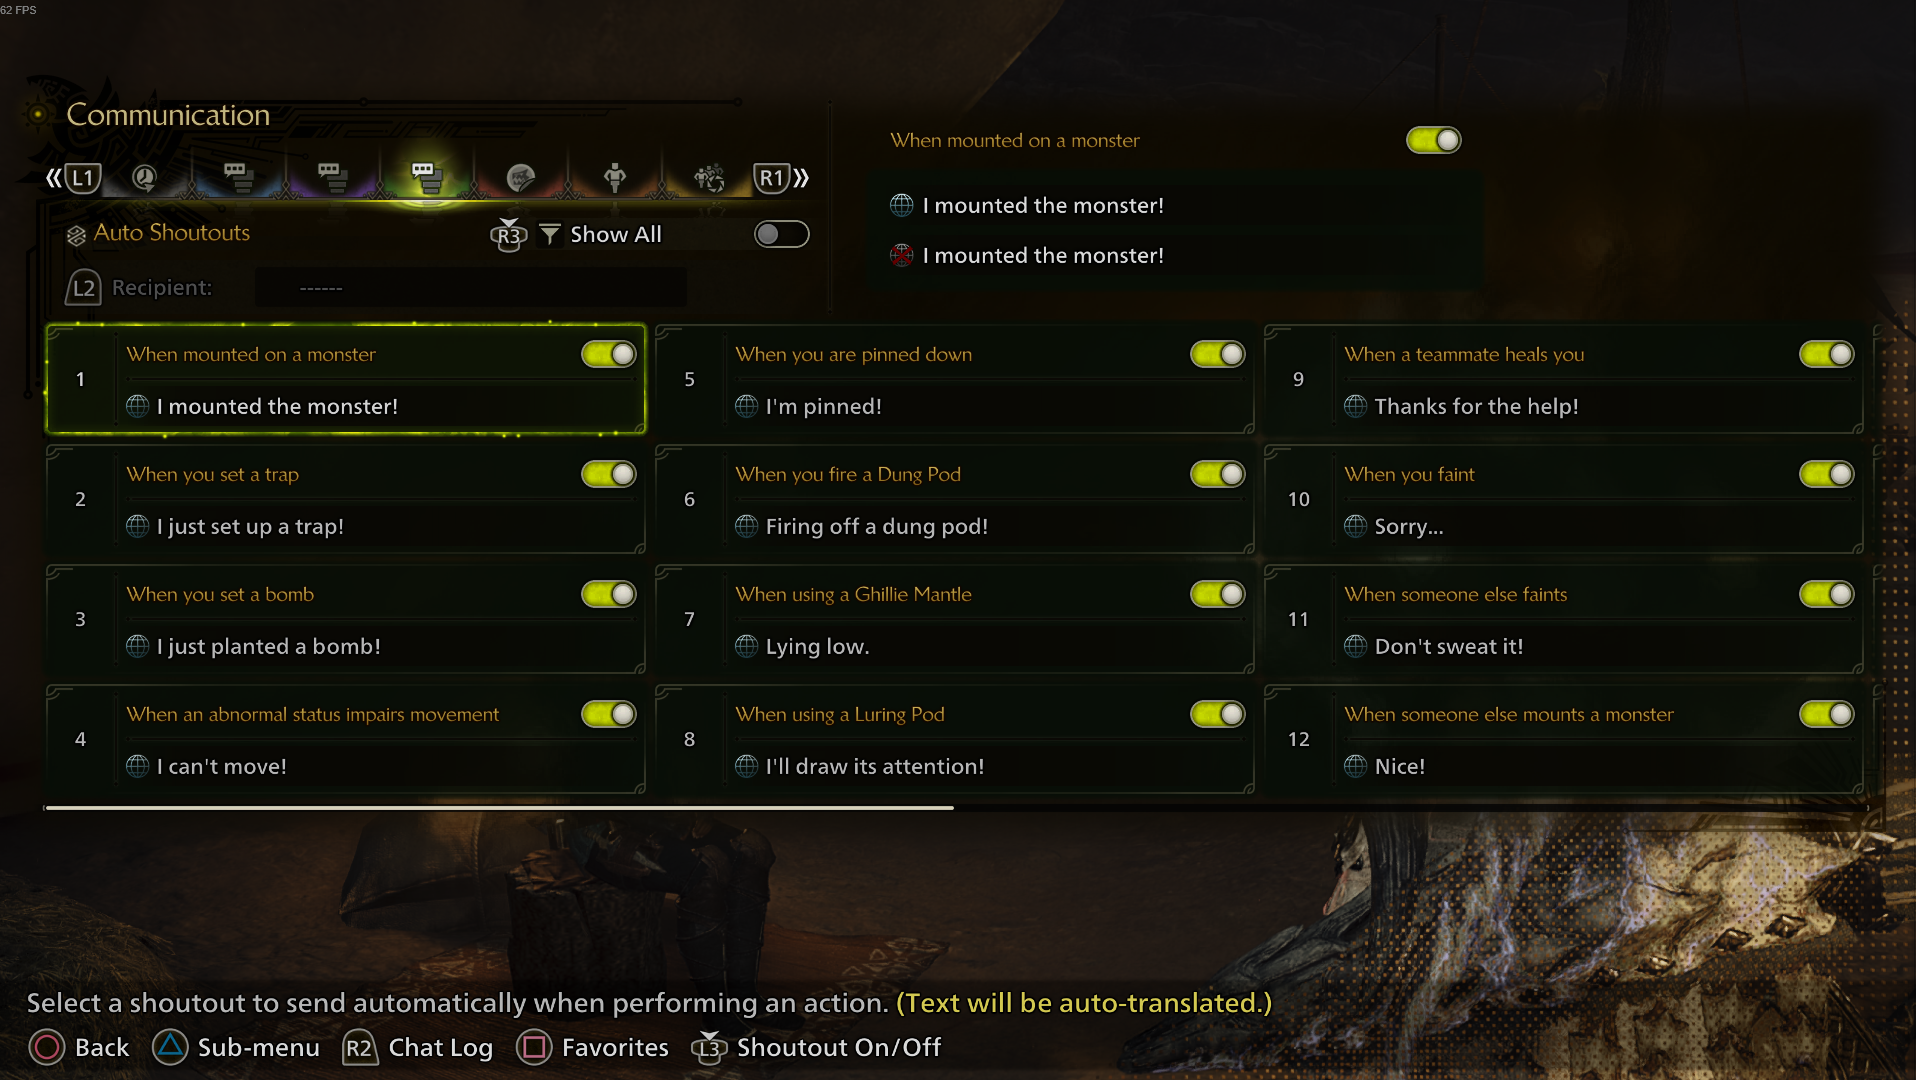This screenshot has height=1080, width=1916.
Task: Select the green Auto Shoutouts tab
Action: 426,178
